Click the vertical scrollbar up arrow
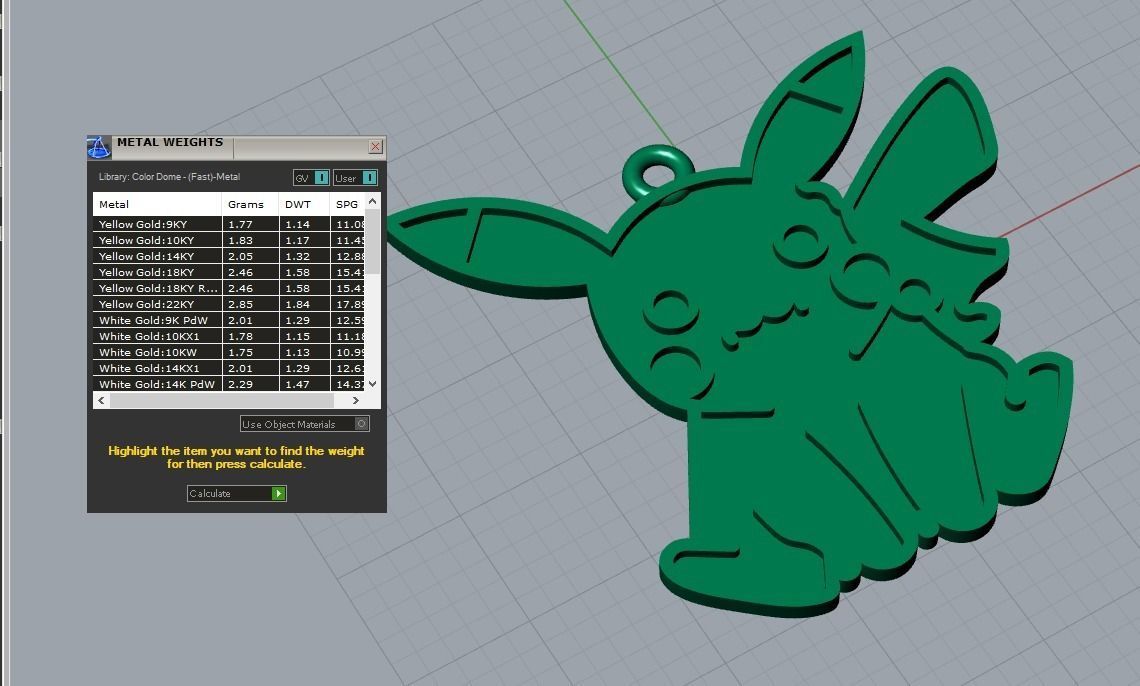This screenshot has height=686, width=1140. (x=372, y=201)
